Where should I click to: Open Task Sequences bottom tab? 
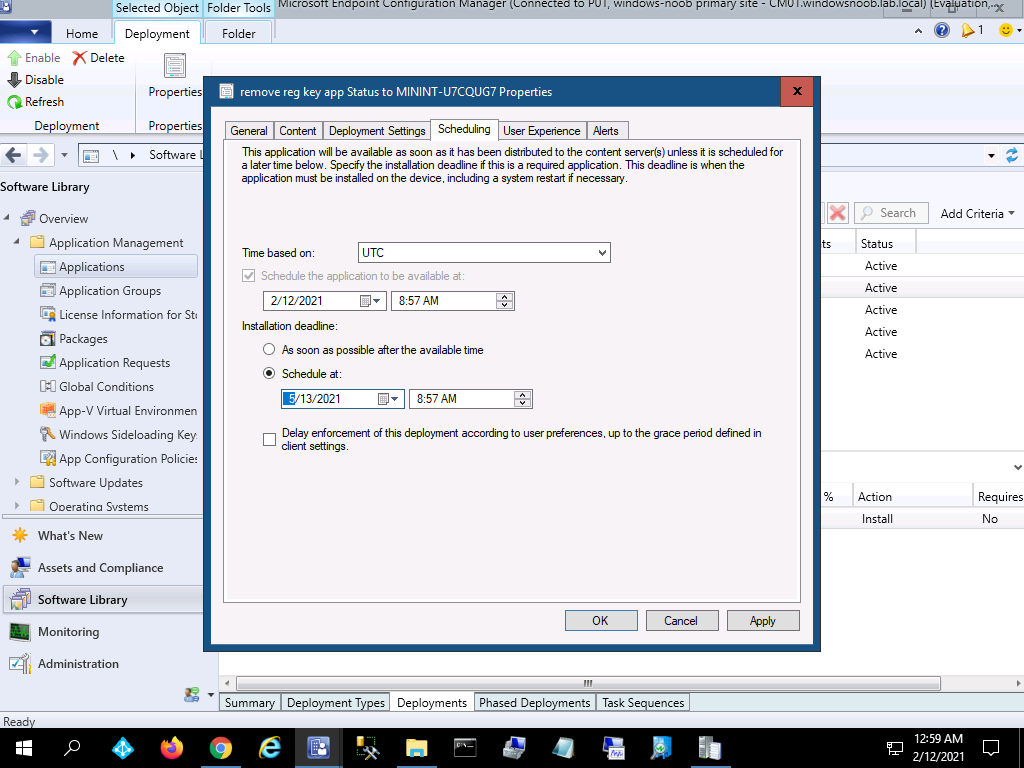[643, 703]
